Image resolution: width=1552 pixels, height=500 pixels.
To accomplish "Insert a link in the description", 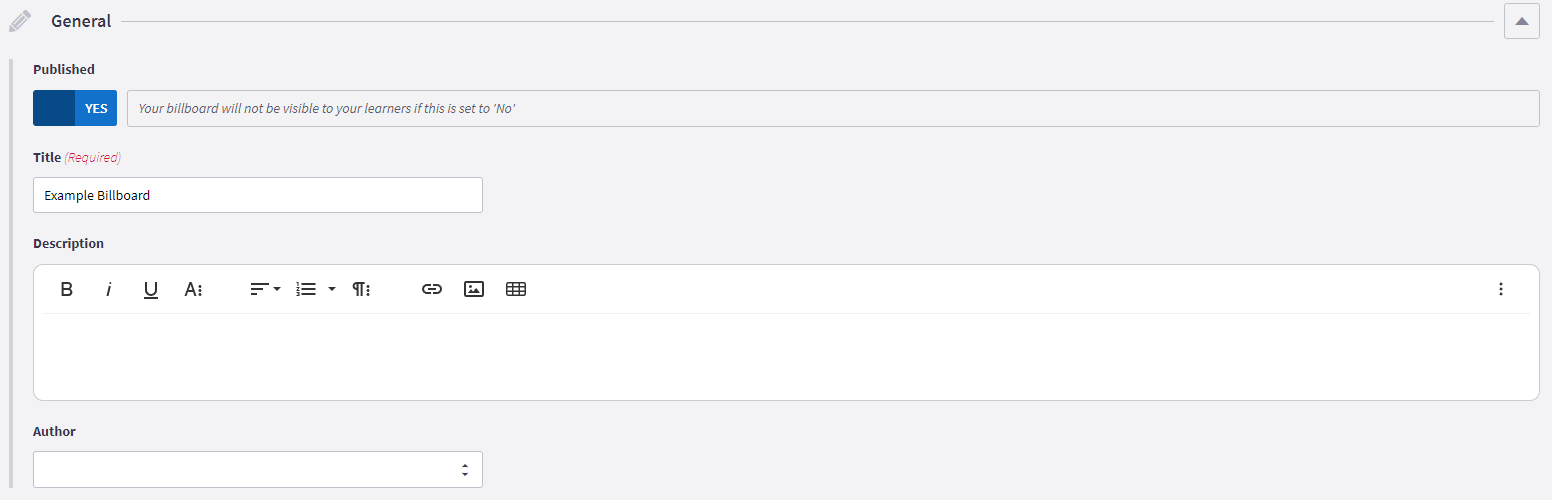I will coord(432,289).
